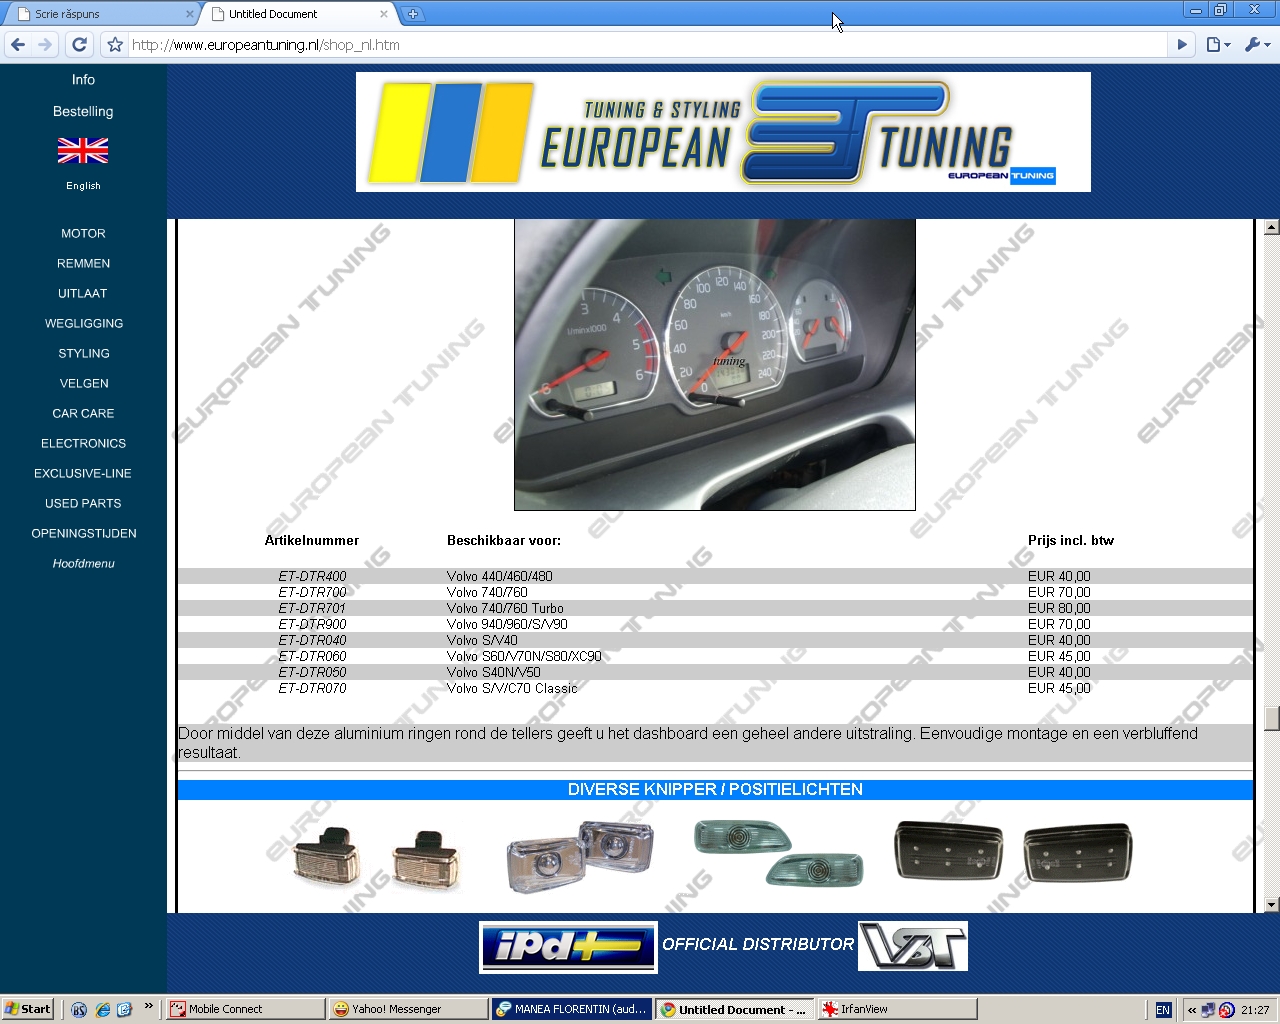Screen dimensions: 1280x1024
Task: Go to Hoofdmenu link
Action: [x=84, y=564]
